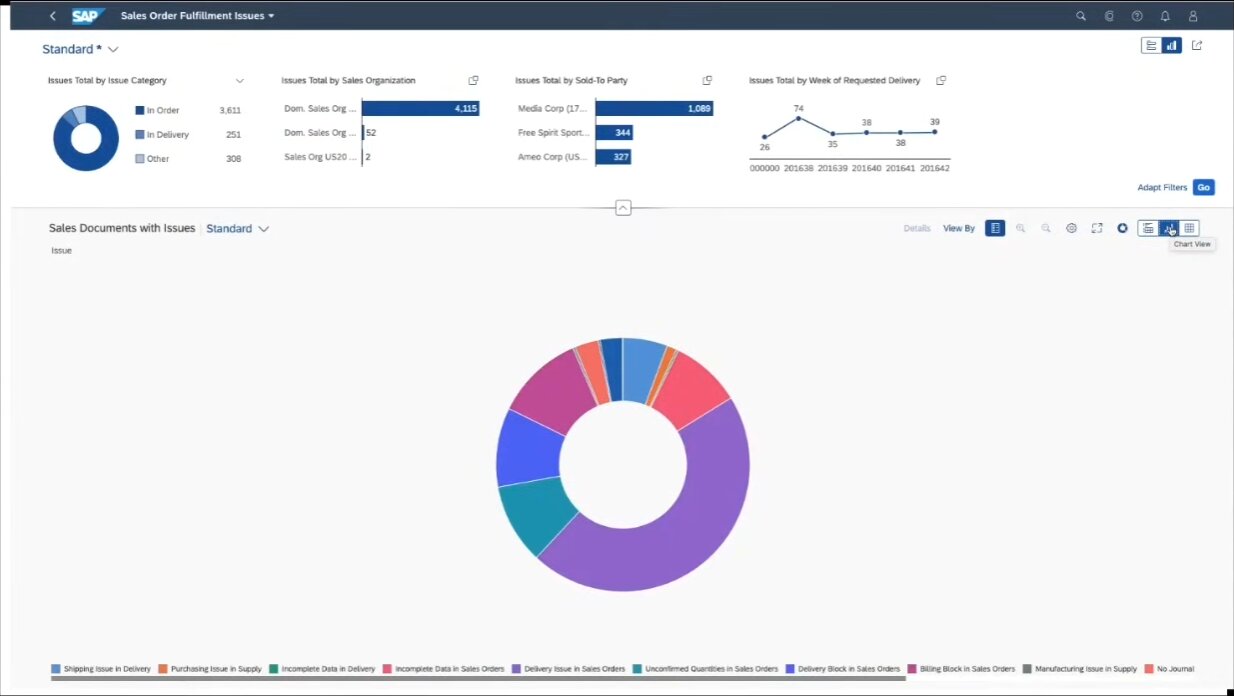This screenshot has width=1234, height=696.
Task: Click the share icon near filter bar
Action: 1197,45
